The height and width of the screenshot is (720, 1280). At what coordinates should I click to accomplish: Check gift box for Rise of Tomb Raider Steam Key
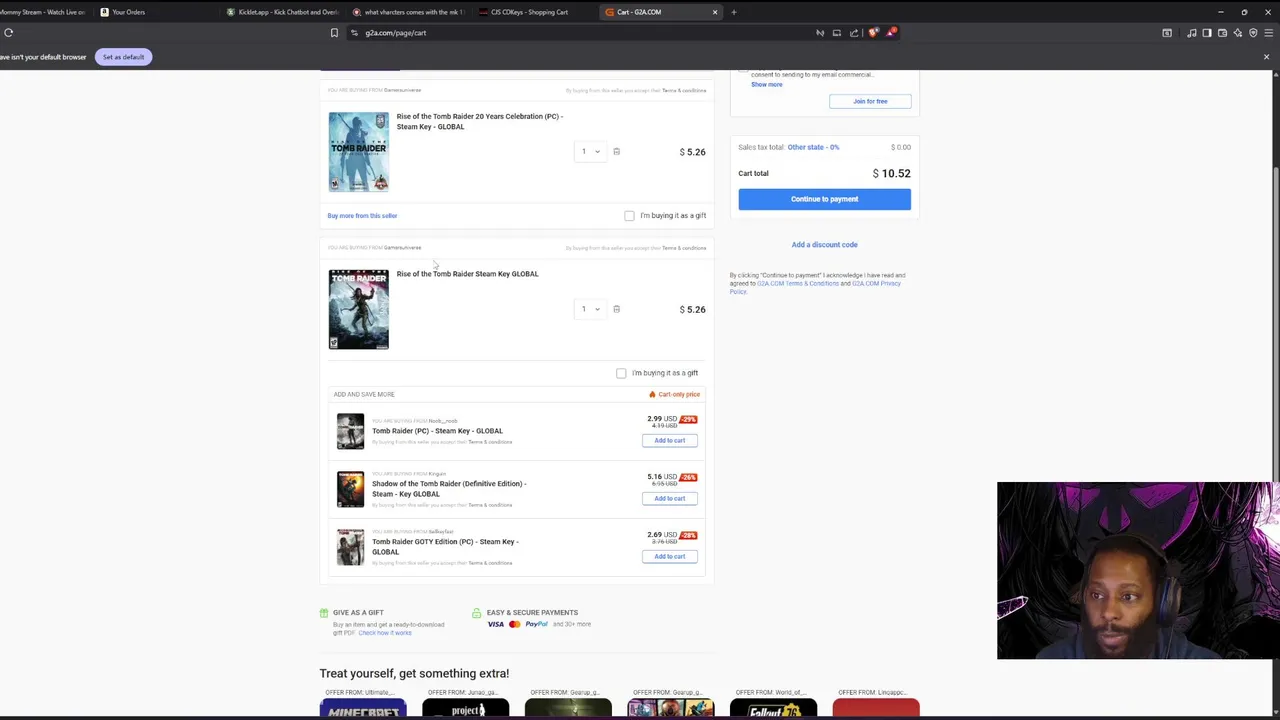pyautogui.click(x=621, y=373)
